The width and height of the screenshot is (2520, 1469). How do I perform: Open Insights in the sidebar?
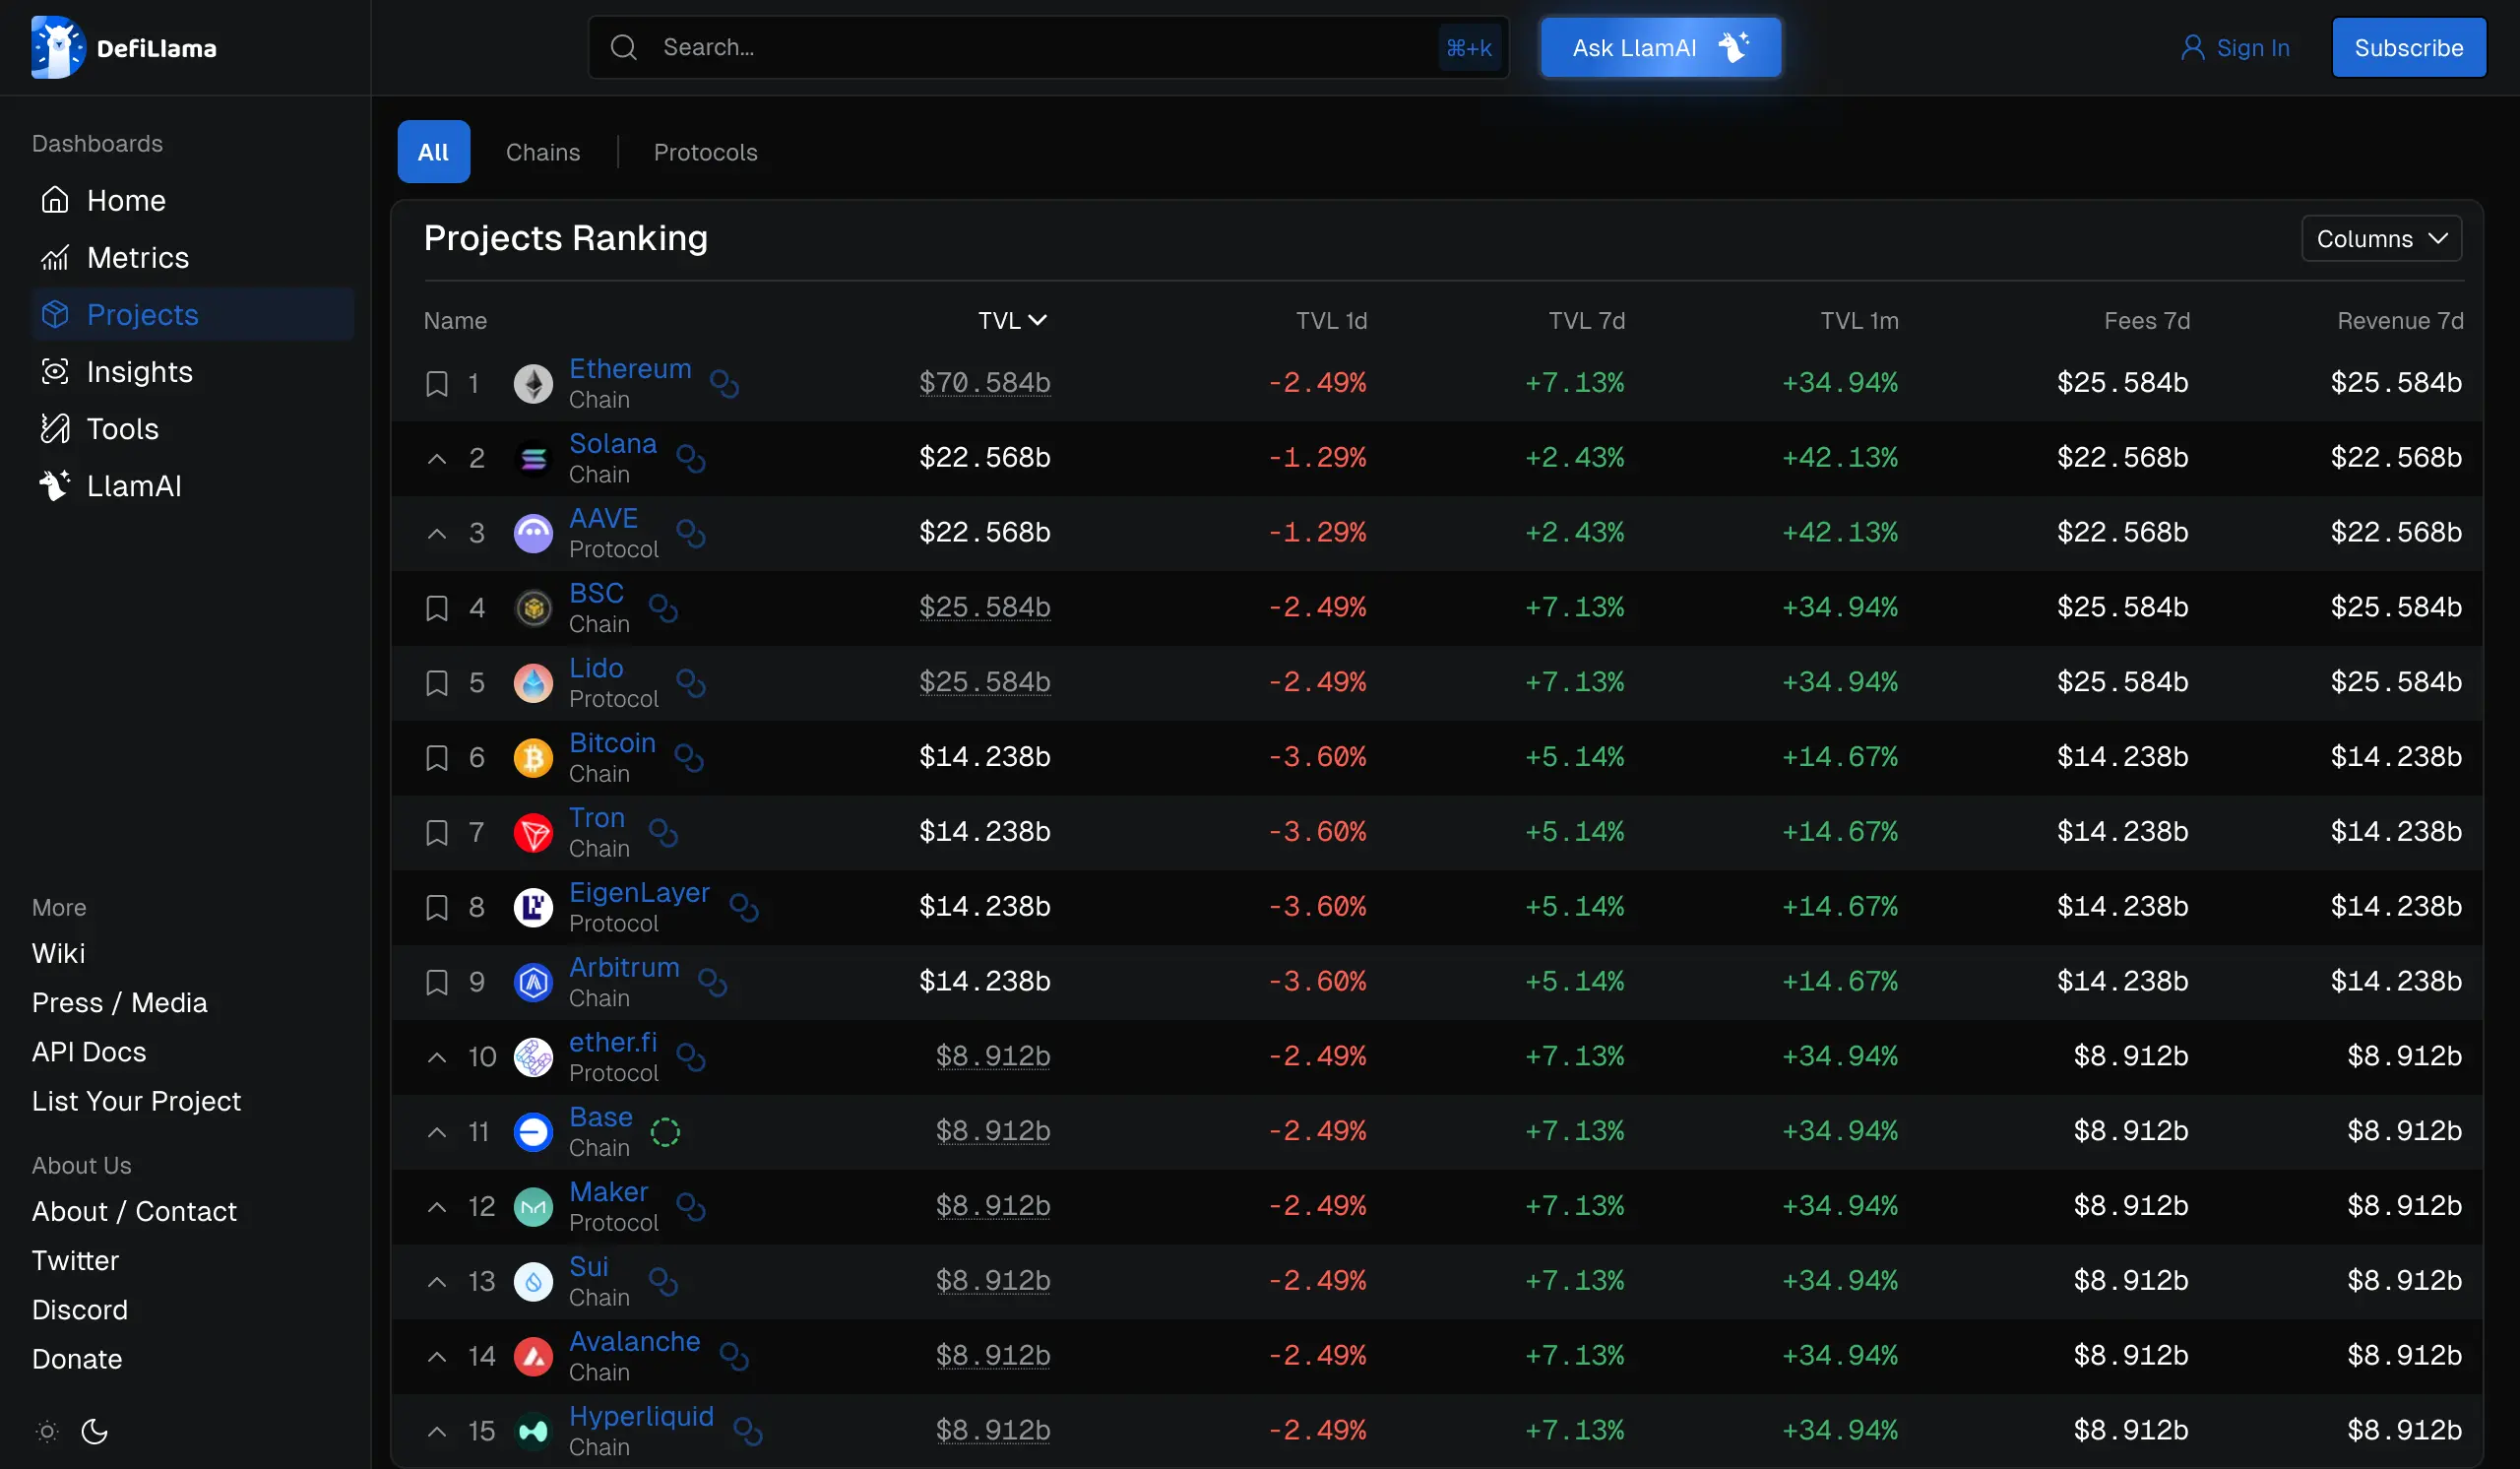click(192, 371)
